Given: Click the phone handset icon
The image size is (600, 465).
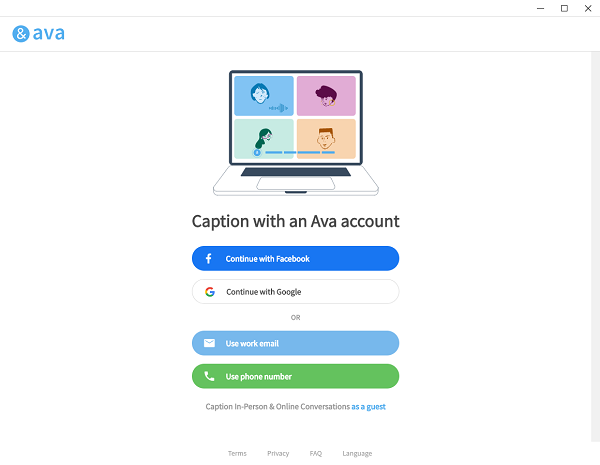Looking at the screenshot, I should [x=209, y=376].
